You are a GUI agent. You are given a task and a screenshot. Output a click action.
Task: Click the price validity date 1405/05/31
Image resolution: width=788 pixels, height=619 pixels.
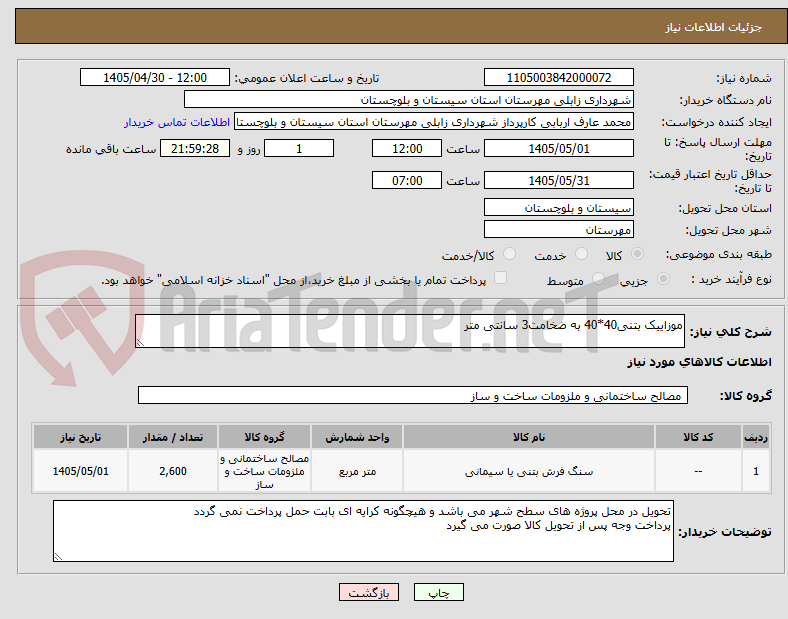click(x=559, y=180)
